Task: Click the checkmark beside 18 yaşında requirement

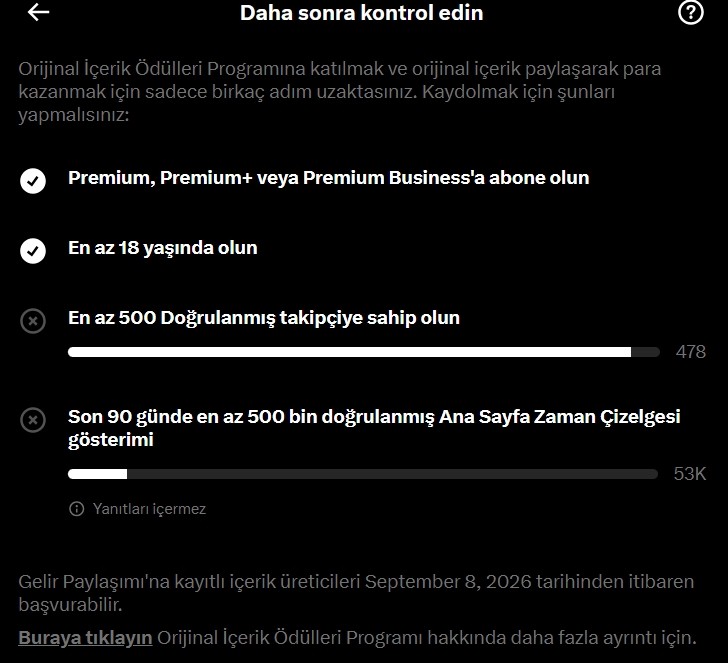Action: [x=33, y=251]
